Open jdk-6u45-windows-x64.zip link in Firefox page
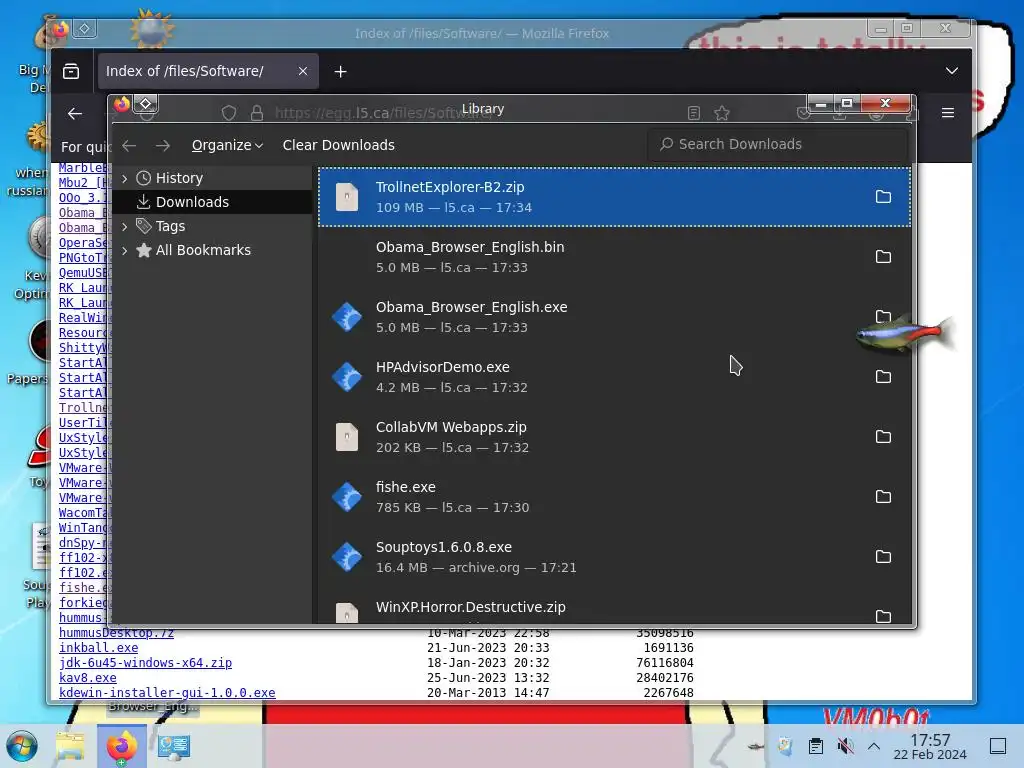 145,663
